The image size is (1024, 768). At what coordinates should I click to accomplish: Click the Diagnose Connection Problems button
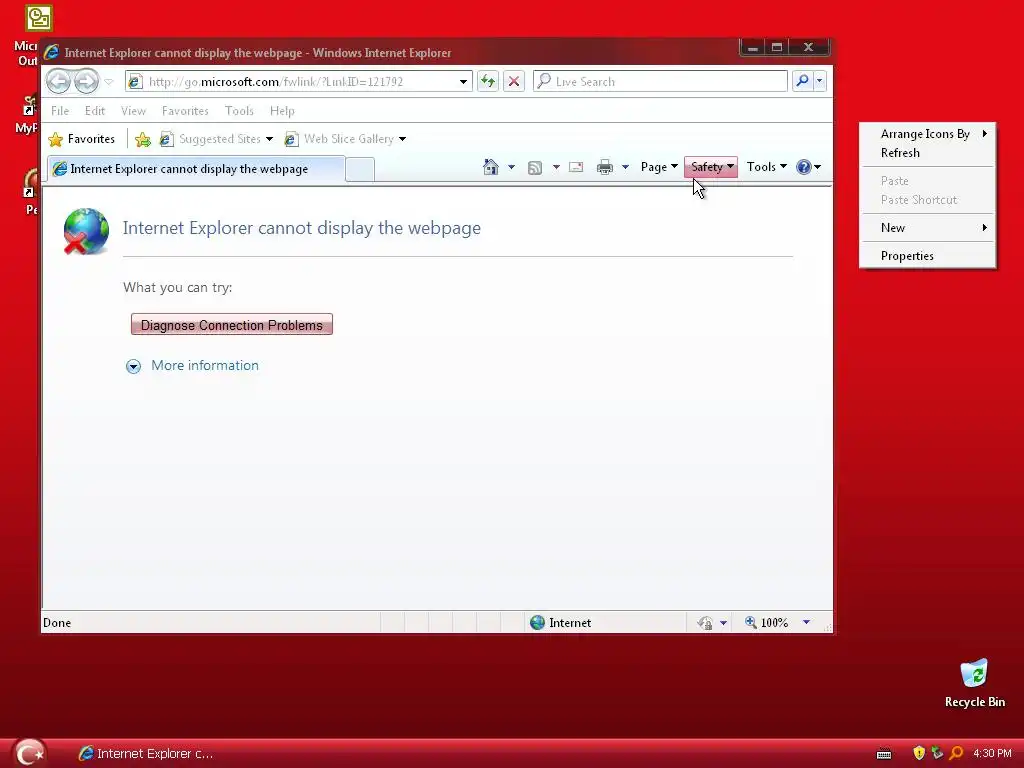[232, 325]
